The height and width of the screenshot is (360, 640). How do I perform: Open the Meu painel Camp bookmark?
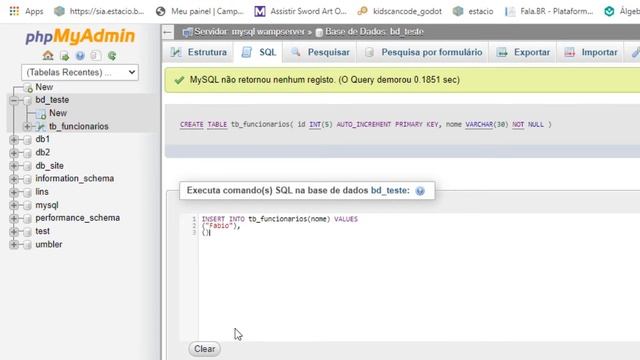pos(200,11)
